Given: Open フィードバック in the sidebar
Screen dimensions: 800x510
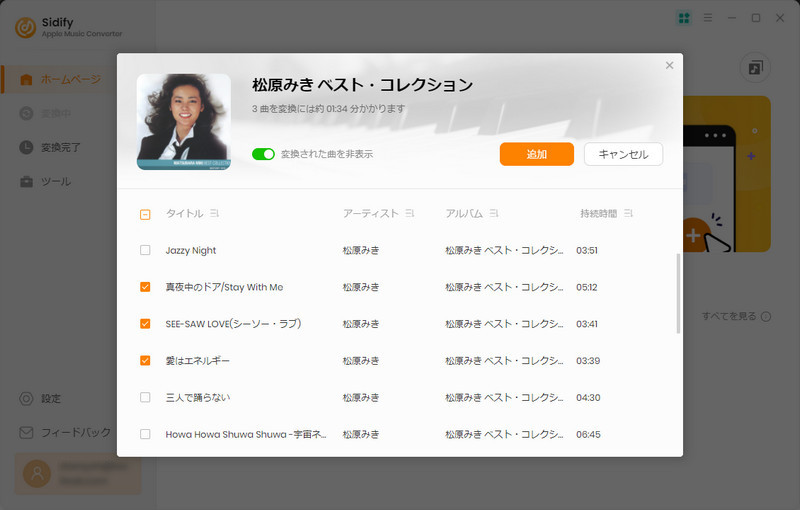Looking at the screenshot, I should 65,432.
